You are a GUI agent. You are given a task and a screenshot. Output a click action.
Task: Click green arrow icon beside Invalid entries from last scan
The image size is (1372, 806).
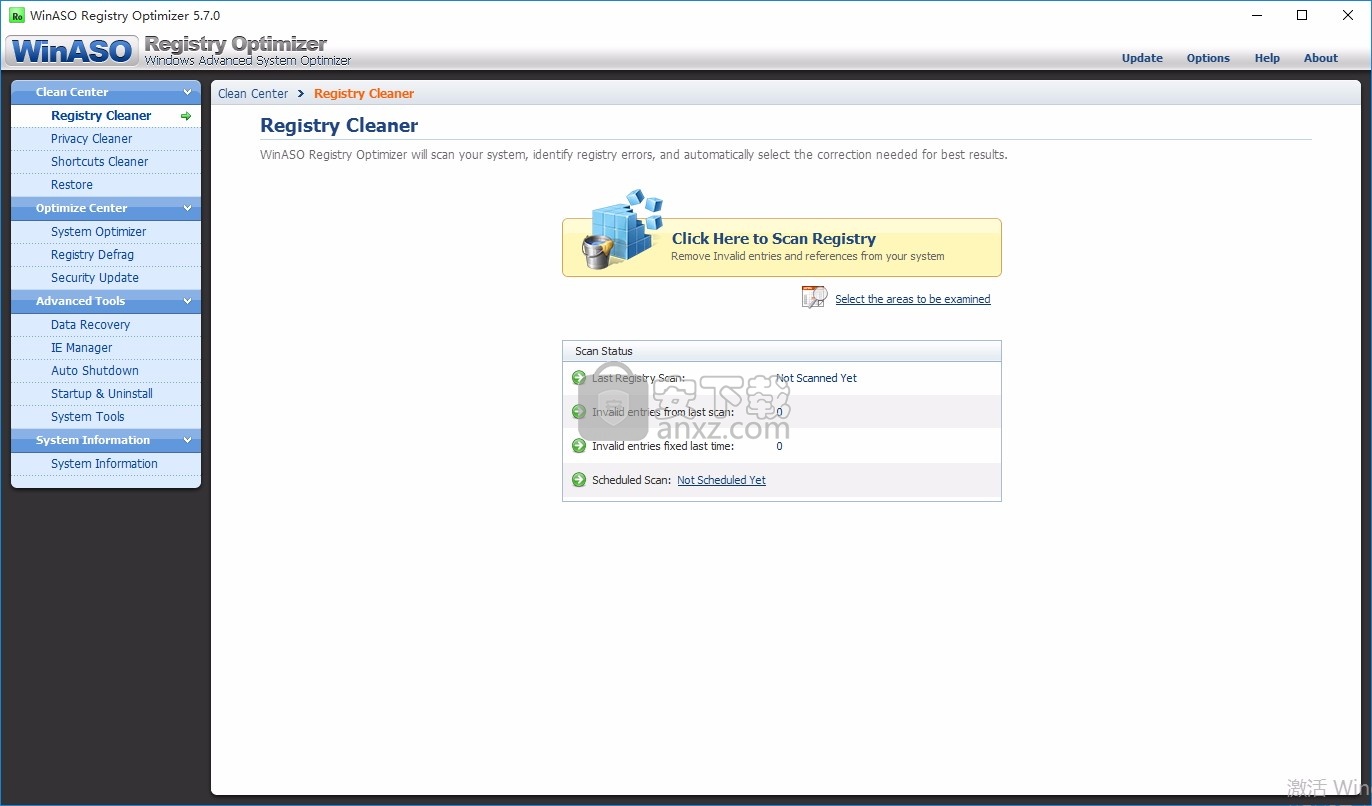coord(579,412)
